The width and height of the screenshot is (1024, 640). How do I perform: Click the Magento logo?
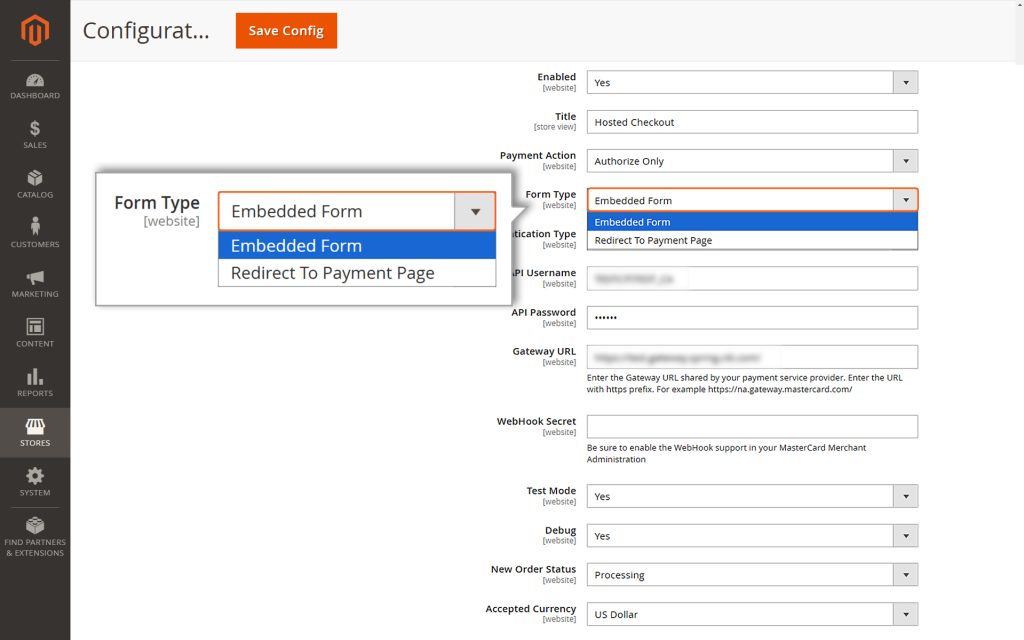(35, 30)
